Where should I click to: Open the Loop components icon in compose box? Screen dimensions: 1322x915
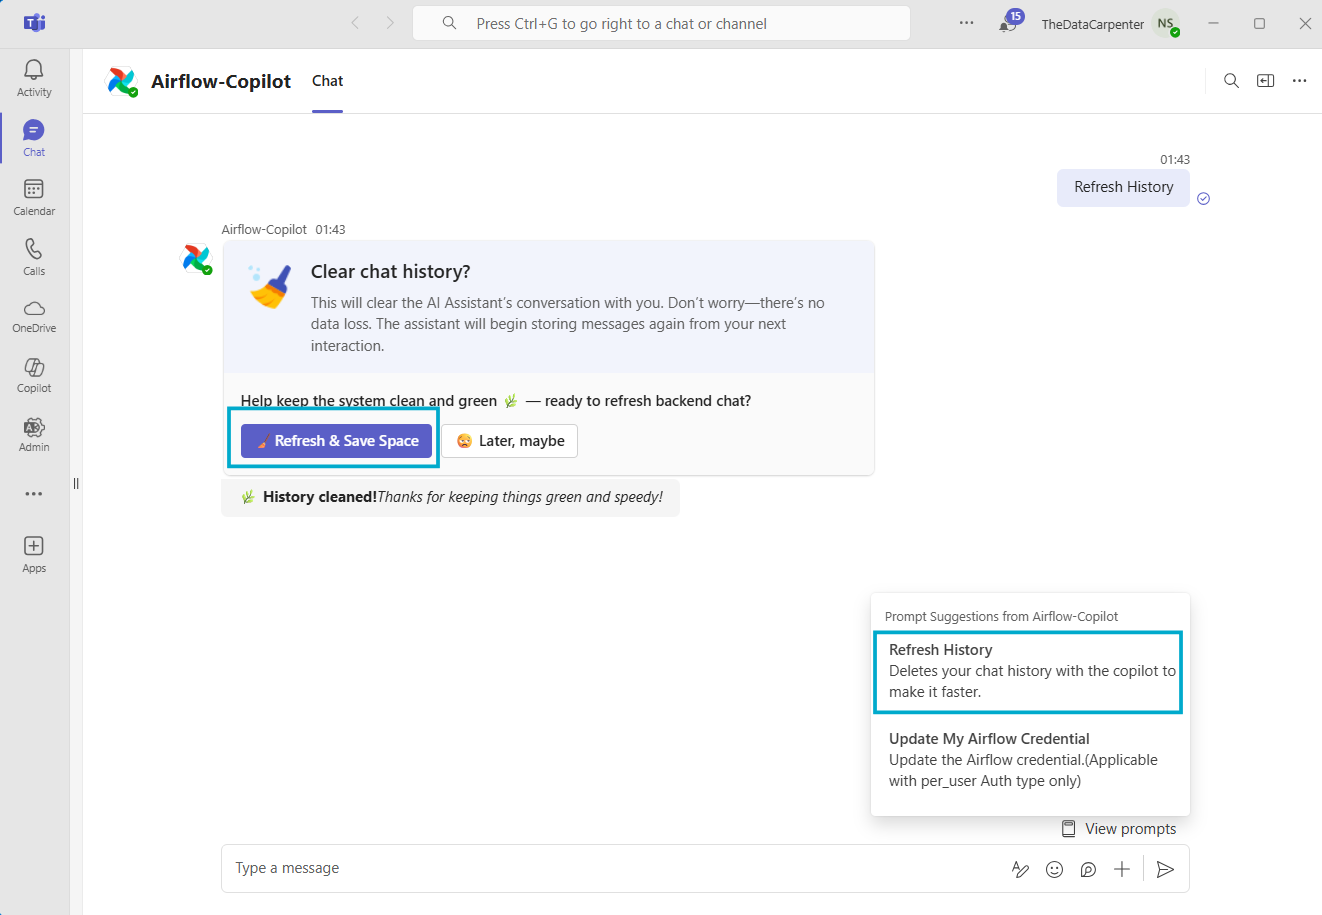coord(1088,869)
